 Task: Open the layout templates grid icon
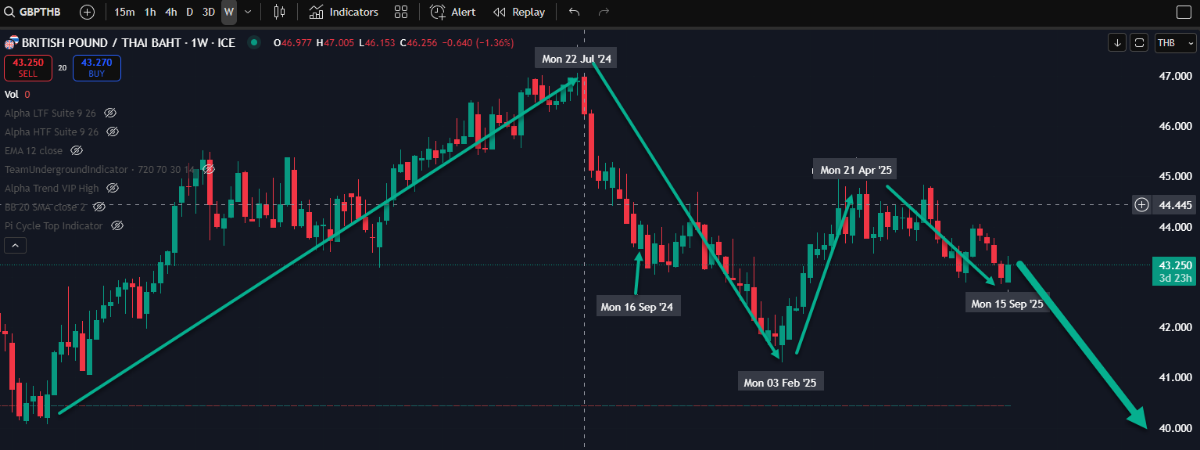[x=401, y=12]
